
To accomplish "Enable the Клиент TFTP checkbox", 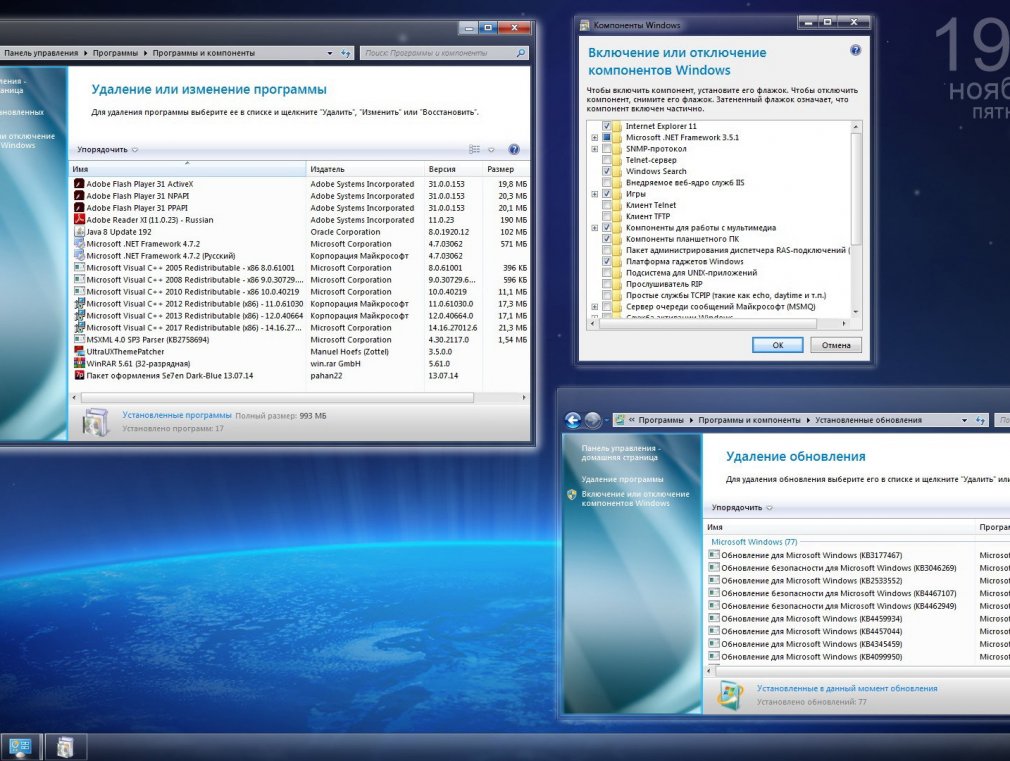I will pyautogui.click(x=606, y=217).
